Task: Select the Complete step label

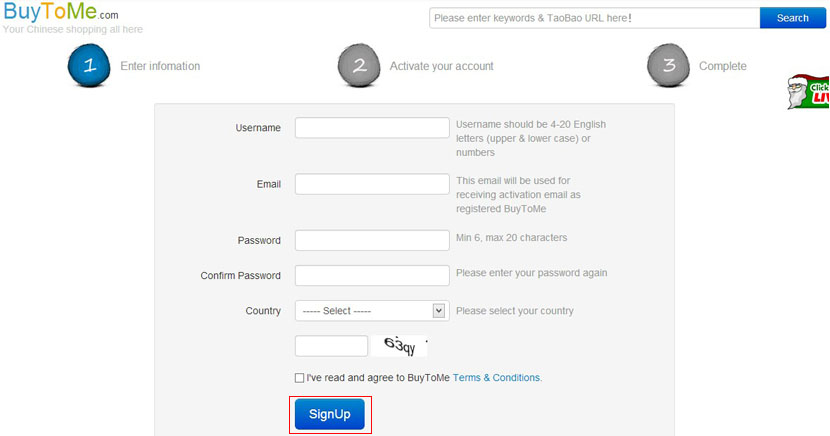Action: pos(722,66)
